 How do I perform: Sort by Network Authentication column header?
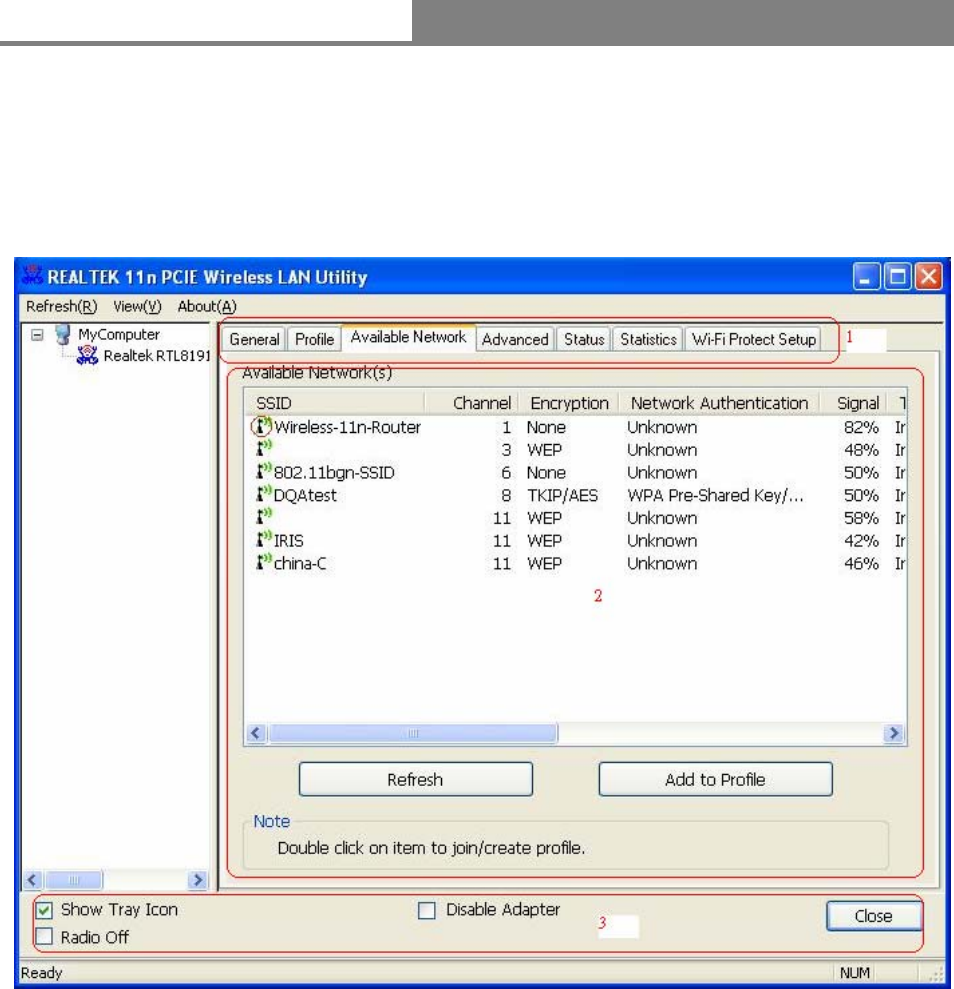coord(719,403)
